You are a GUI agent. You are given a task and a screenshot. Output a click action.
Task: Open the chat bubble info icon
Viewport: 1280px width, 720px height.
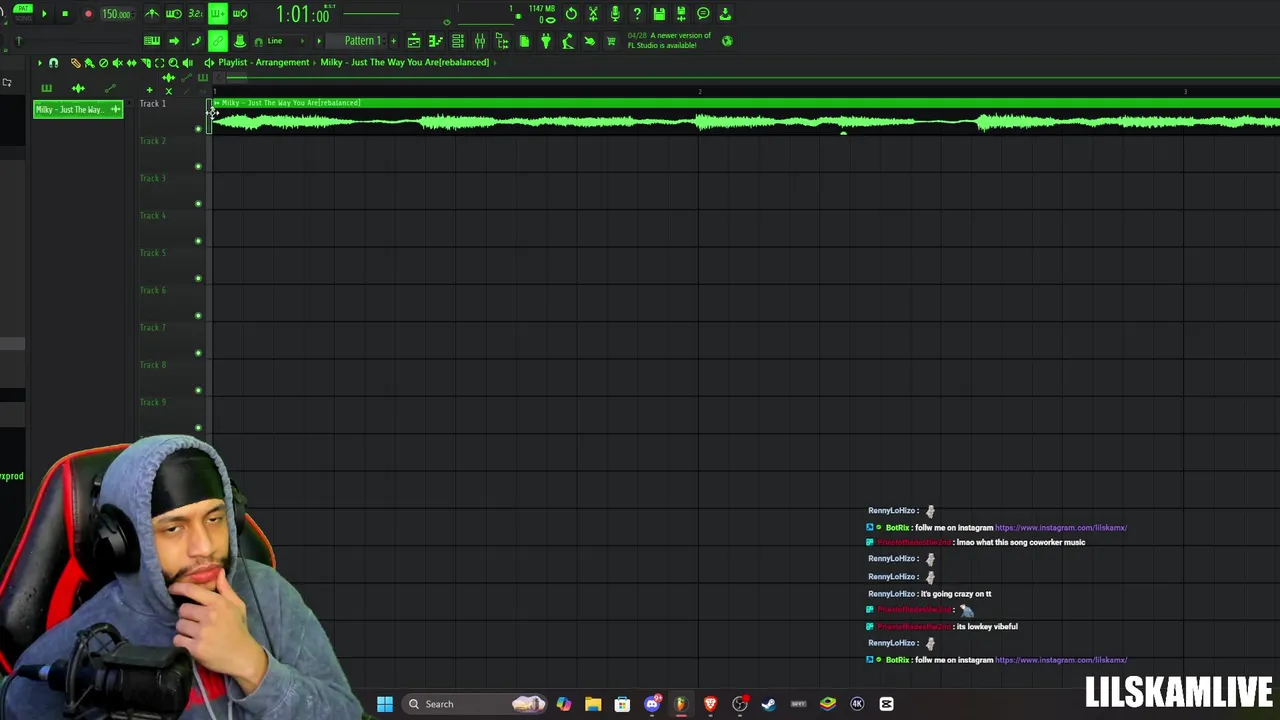click(x=703, y=14)
